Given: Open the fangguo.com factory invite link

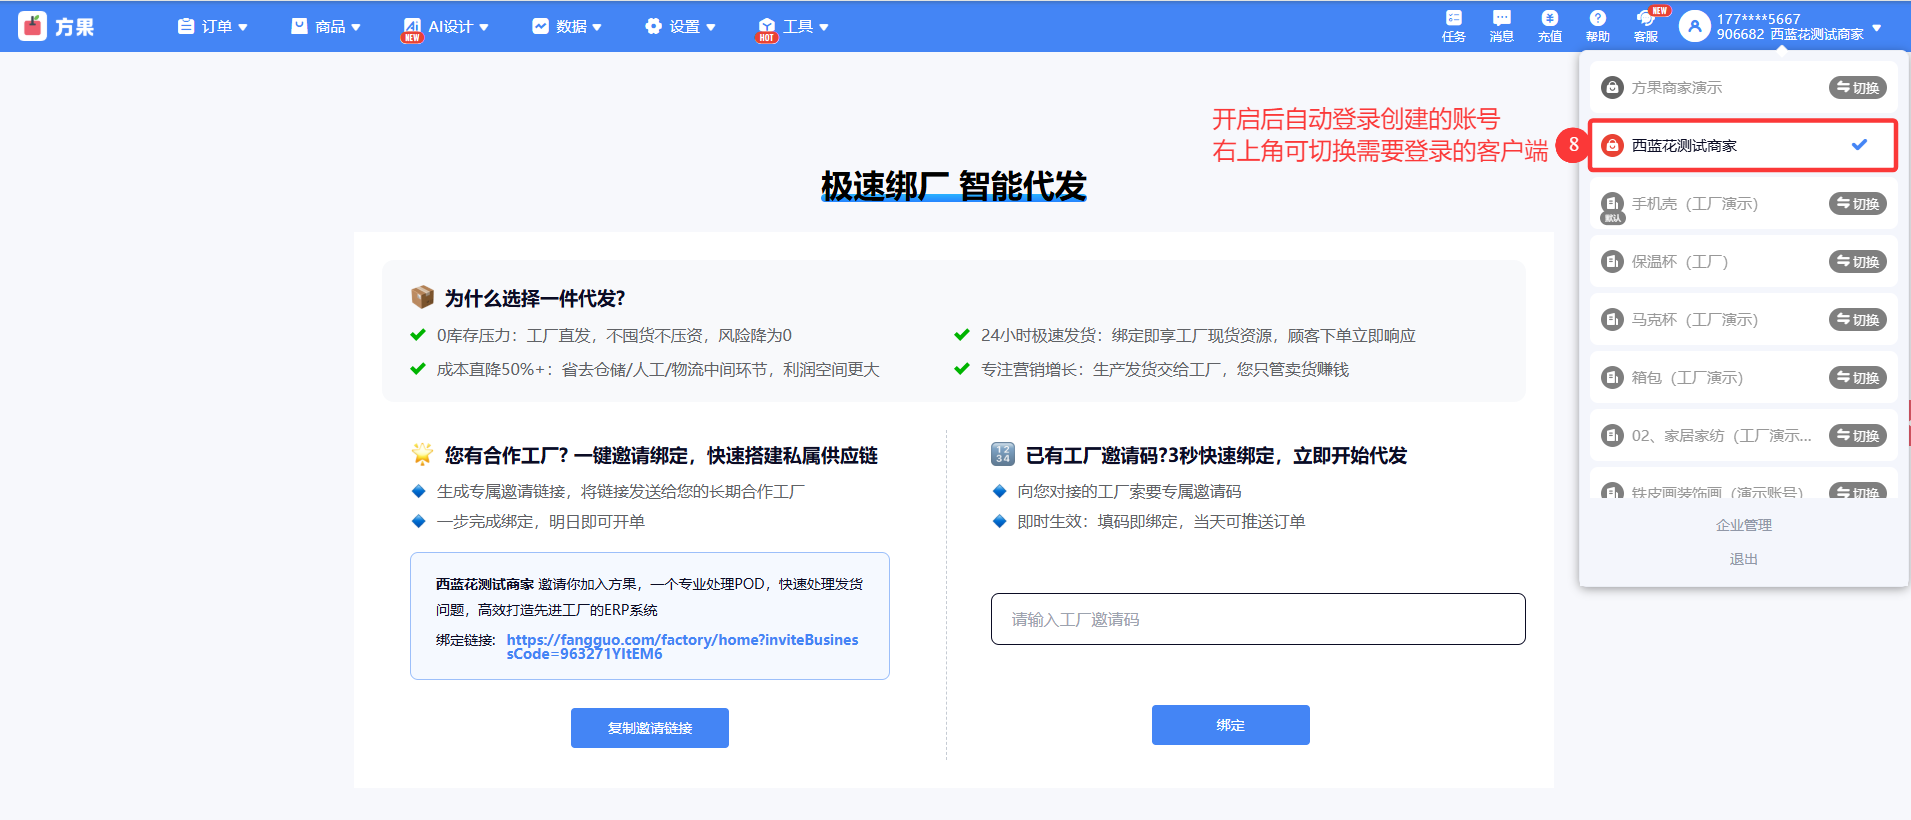Looking at the screenshot, I should pyautogui.click(x=682, y=647).
